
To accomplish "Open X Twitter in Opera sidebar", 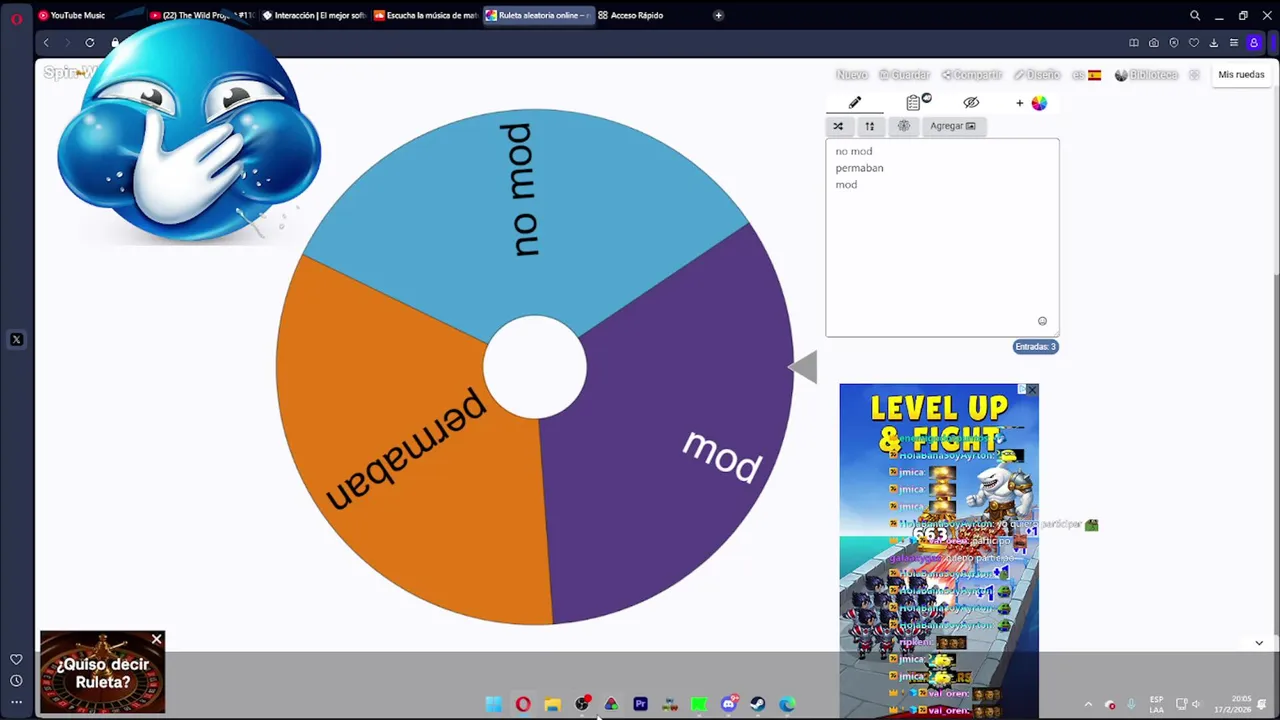I will [x=16, y=340].
